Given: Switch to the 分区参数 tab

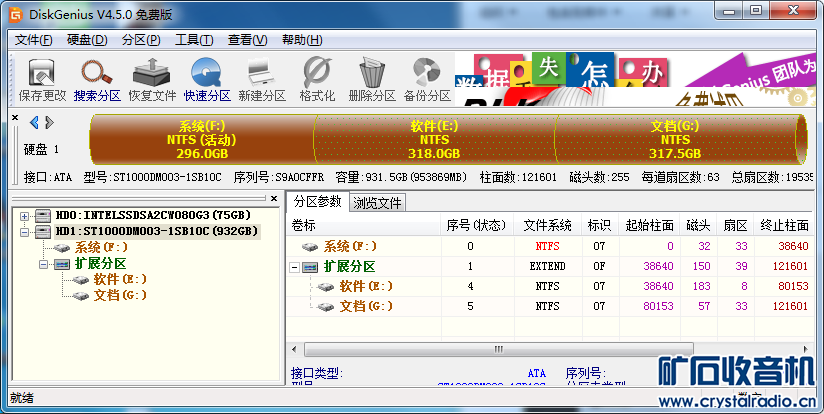Looking at the screenshot, I should (x=318, y=202).
